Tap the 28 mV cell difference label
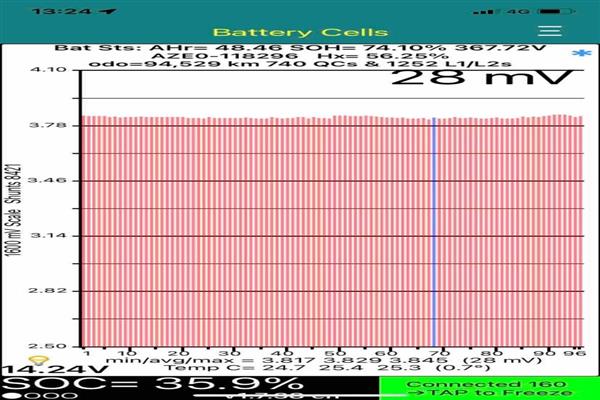This screenshot has width=600, height=400. [482, 78]
